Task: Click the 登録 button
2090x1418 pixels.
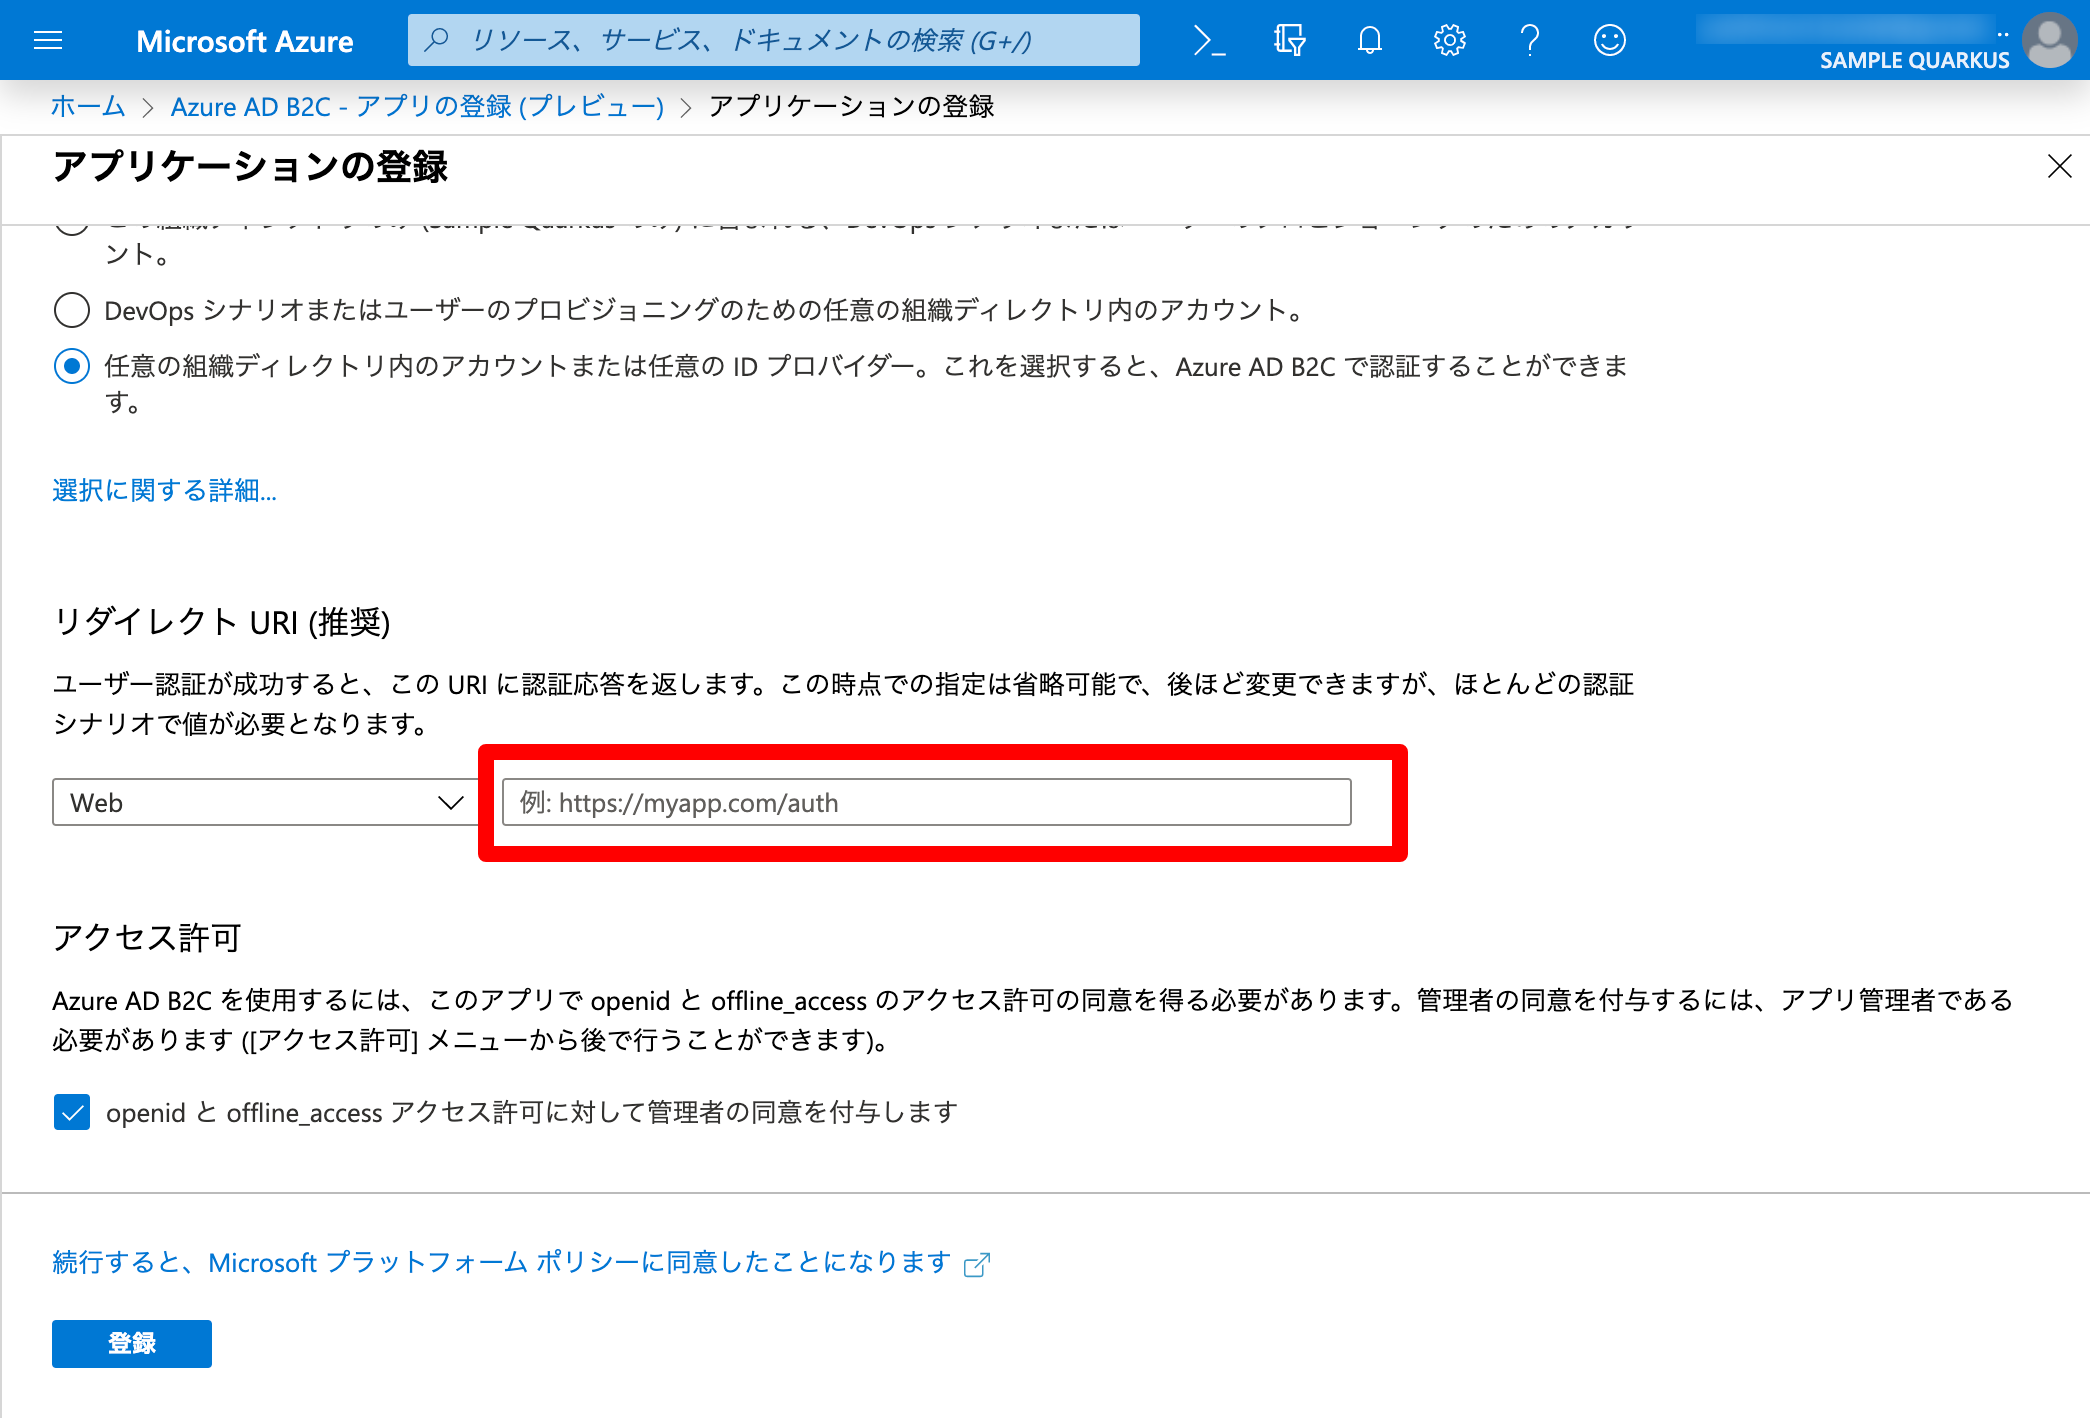Action: pyautogui.click(x=131, y=1343)
